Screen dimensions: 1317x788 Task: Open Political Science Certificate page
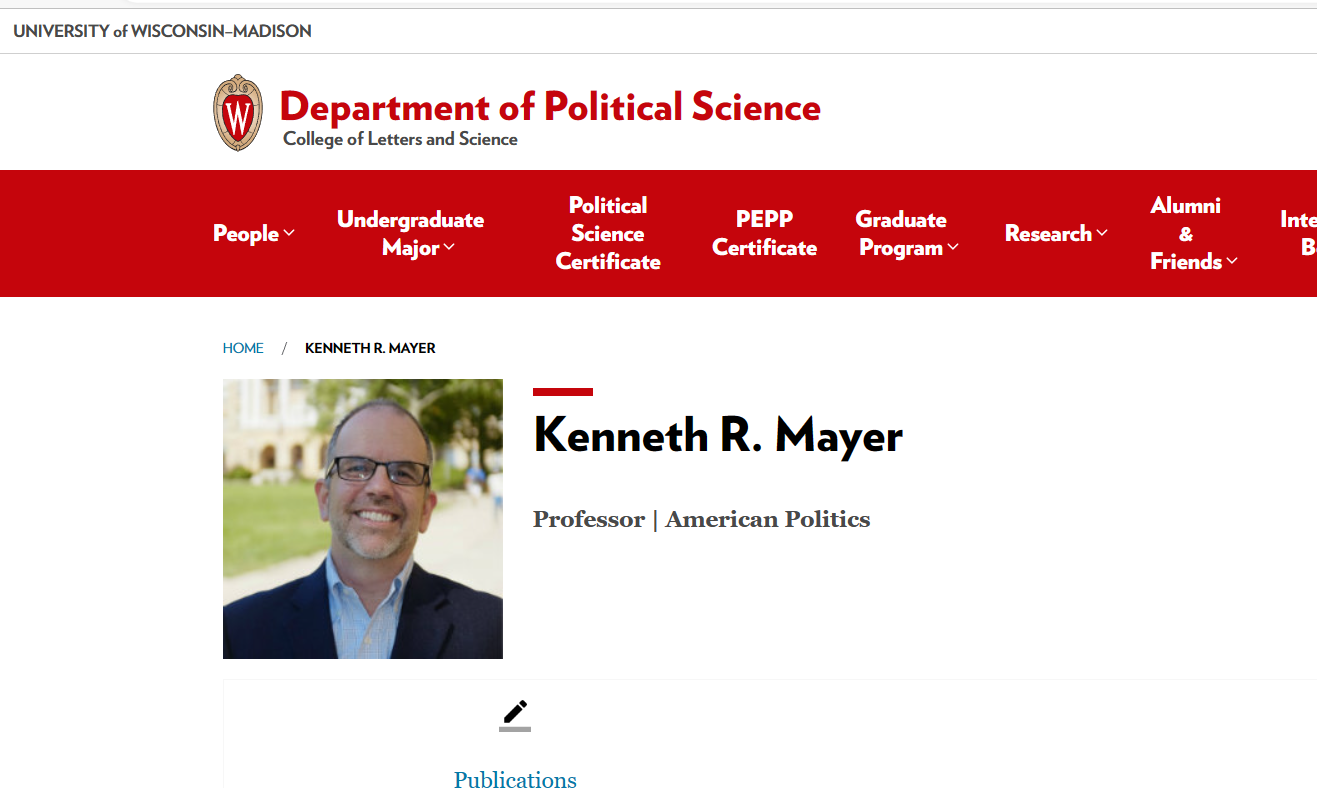click(608, 233)
